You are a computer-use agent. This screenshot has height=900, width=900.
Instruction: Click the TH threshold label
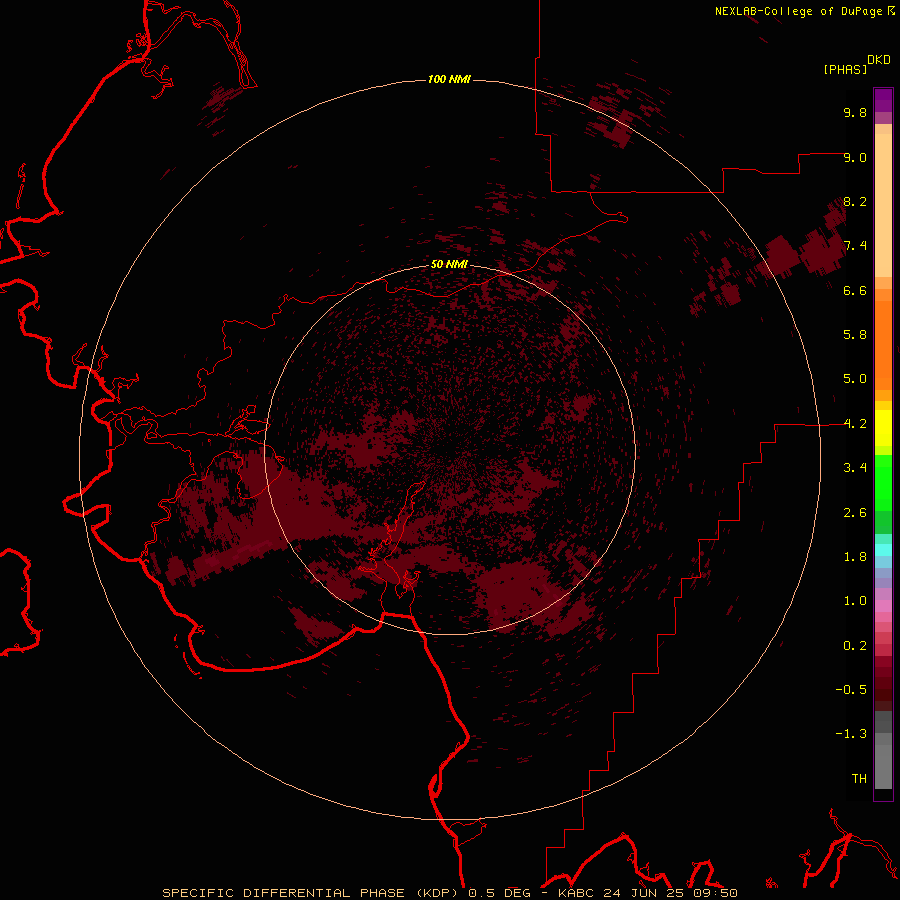[859, 779]
